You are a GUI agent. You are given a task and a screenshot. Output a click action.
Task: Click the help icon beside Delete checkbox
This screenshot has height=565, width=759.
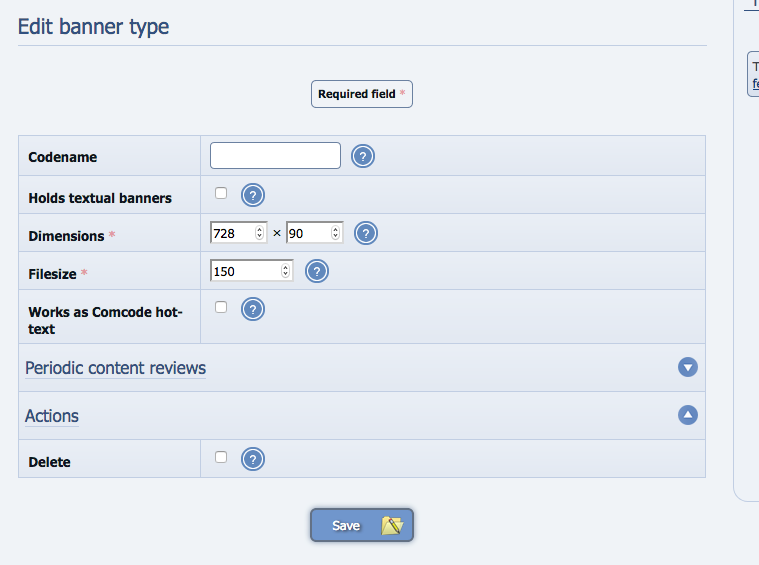tap(253, 459)
